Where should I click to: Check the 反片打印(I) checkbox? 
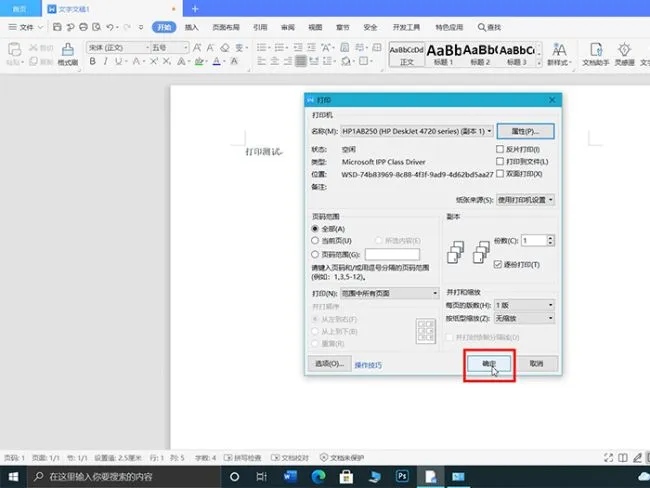[500, 149]
